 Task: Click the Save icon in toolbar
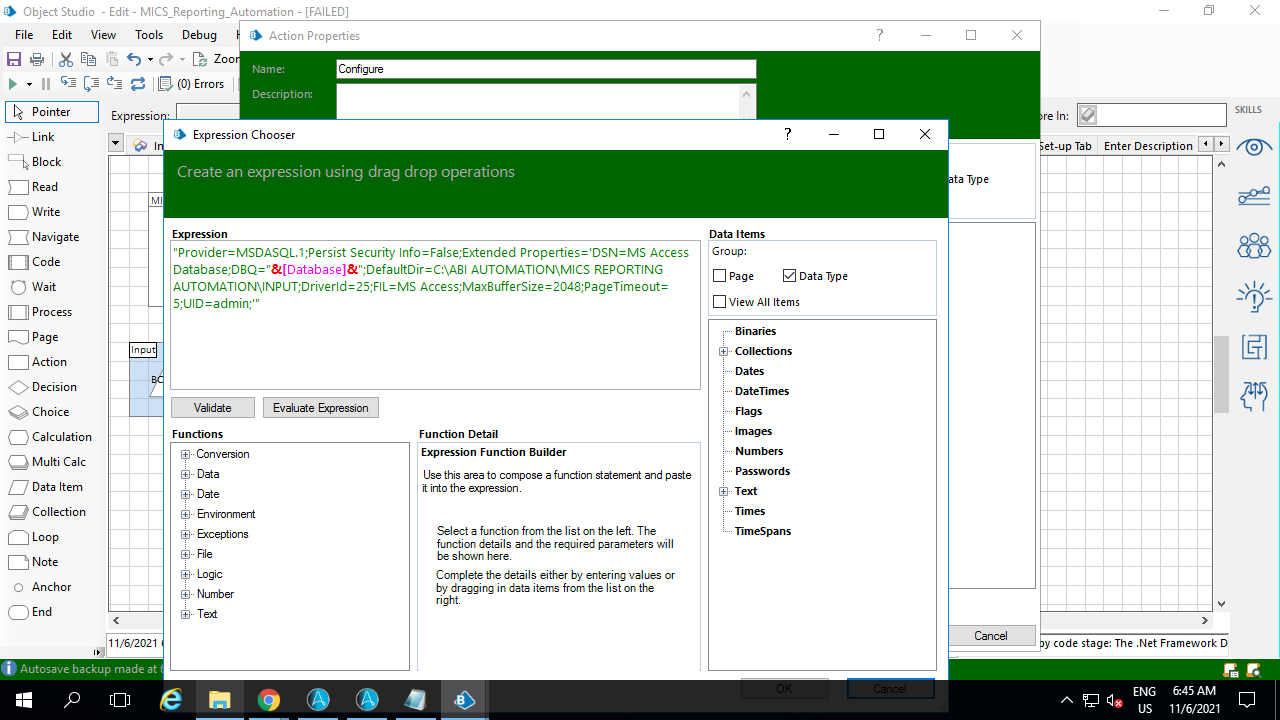pos(14,60)
